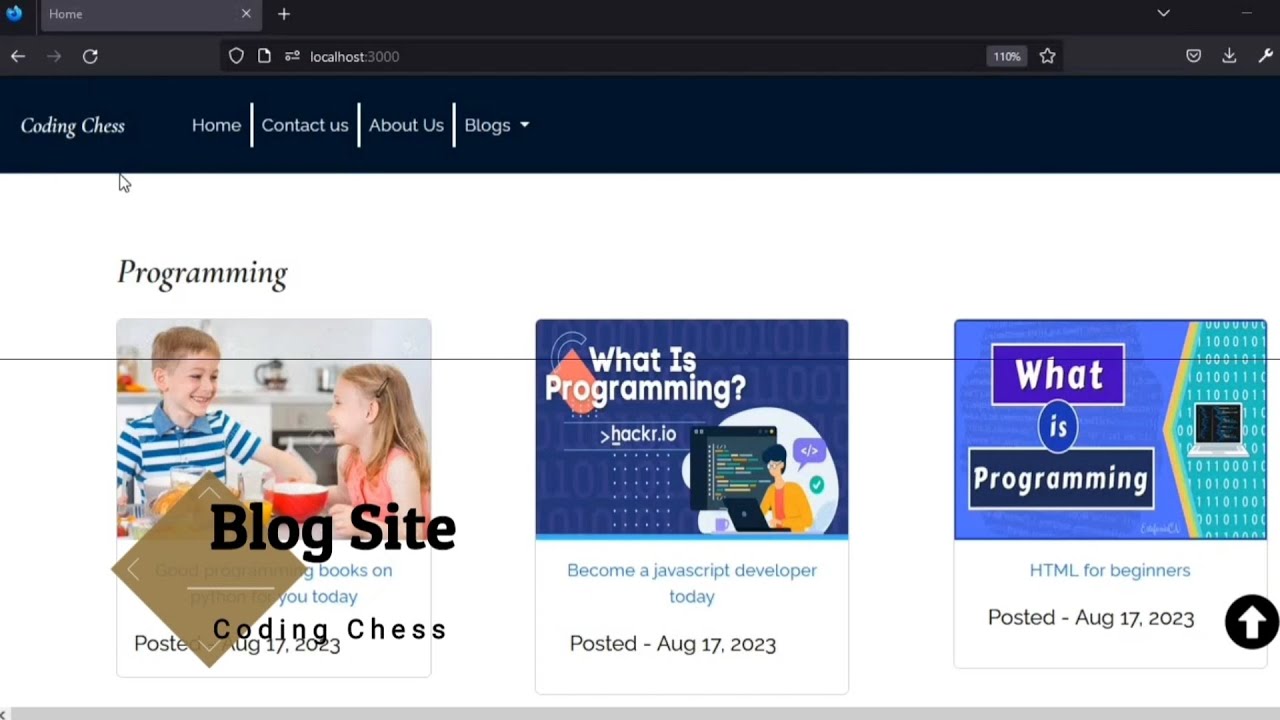Screen dimensions: 1280x720
Task: Click the What is Programming blue thumbnail
Action: pos(1110,429)
